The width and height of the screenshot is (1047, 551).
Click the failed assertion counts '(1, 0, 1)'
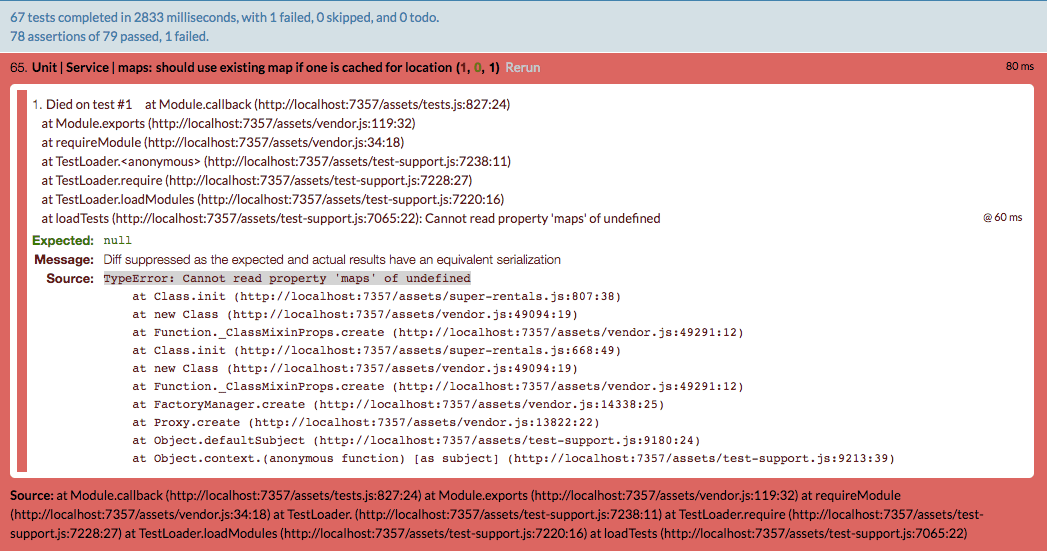tap(477, 67)
